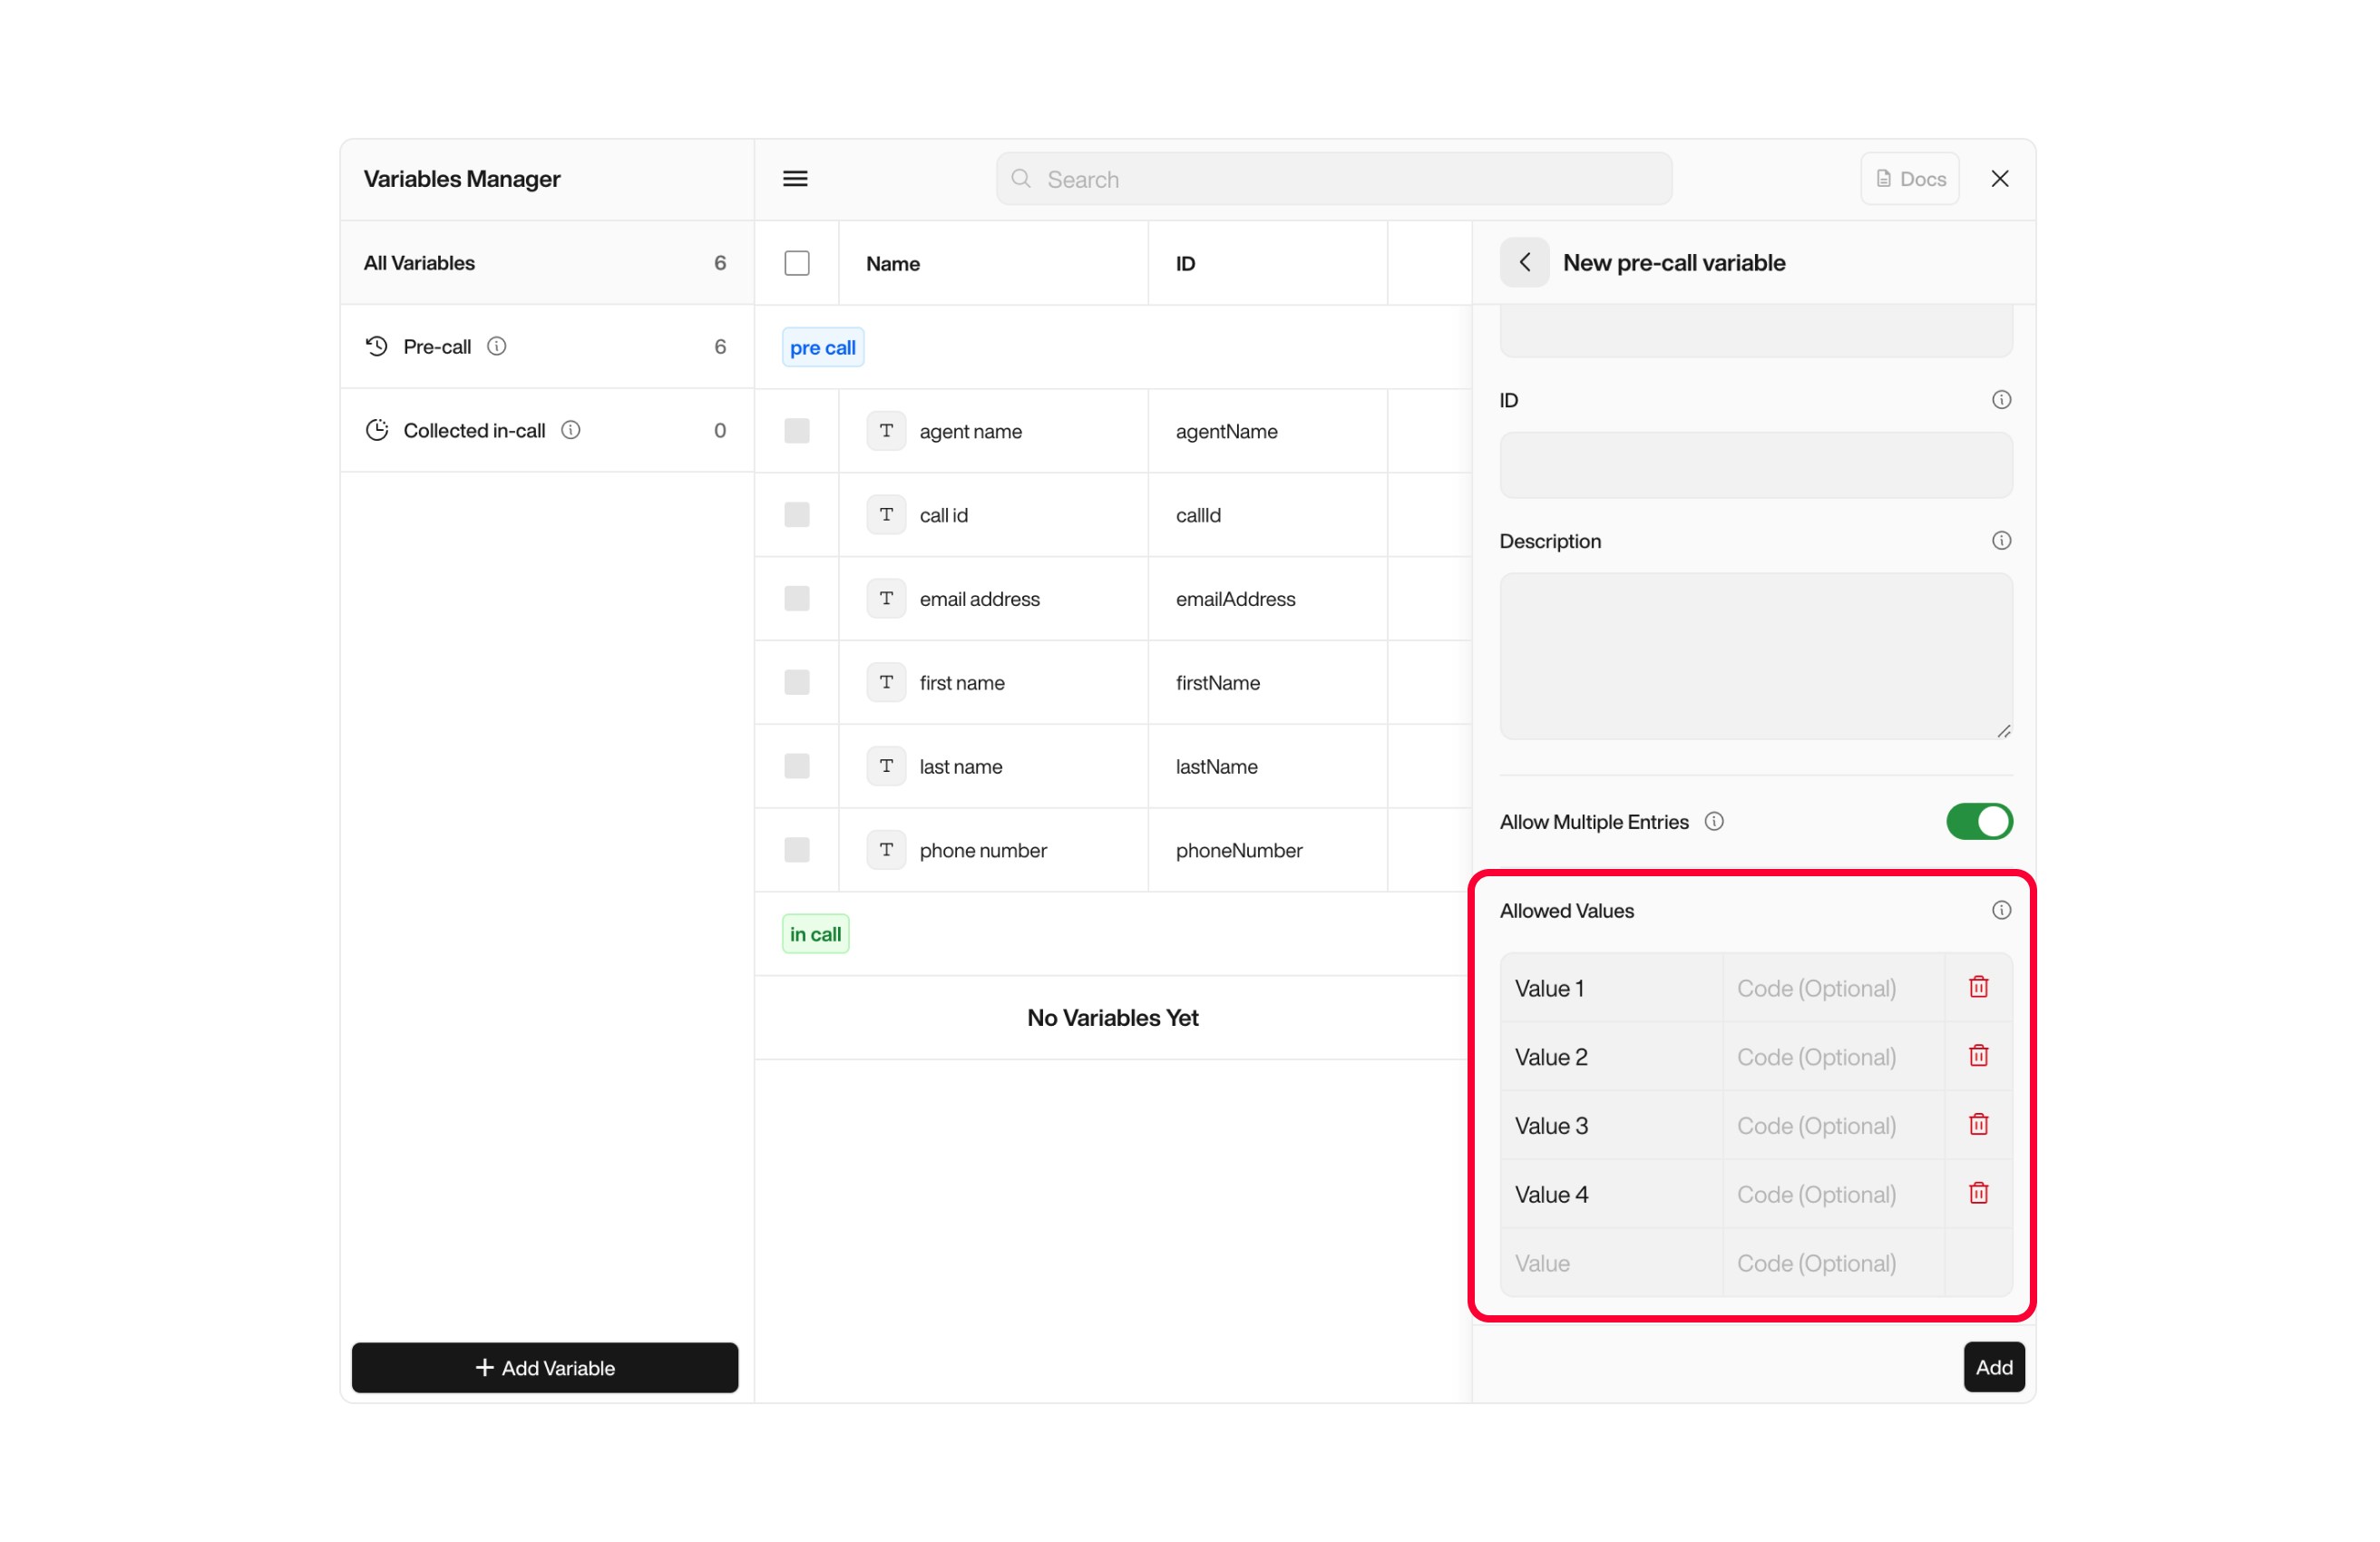Screen dimensions: 2380x1542
Task: Select All Variables in the sidebar
Action: 419,263
